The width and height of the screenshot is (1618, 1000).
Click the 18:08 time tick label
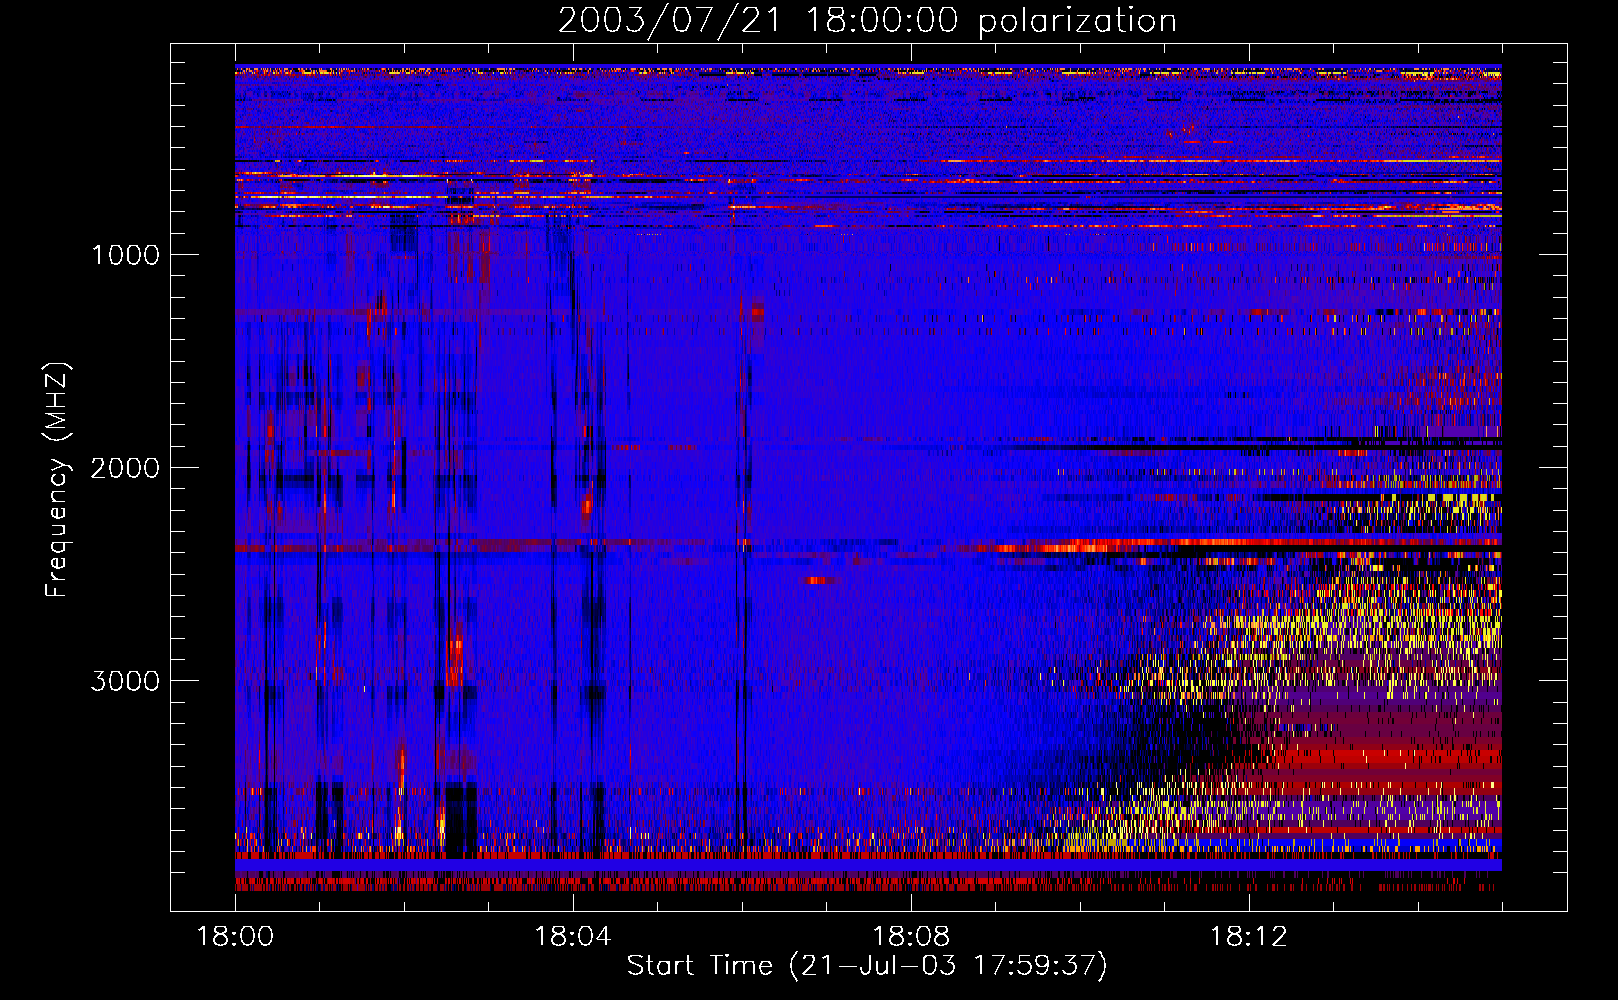tap(911, 937)
